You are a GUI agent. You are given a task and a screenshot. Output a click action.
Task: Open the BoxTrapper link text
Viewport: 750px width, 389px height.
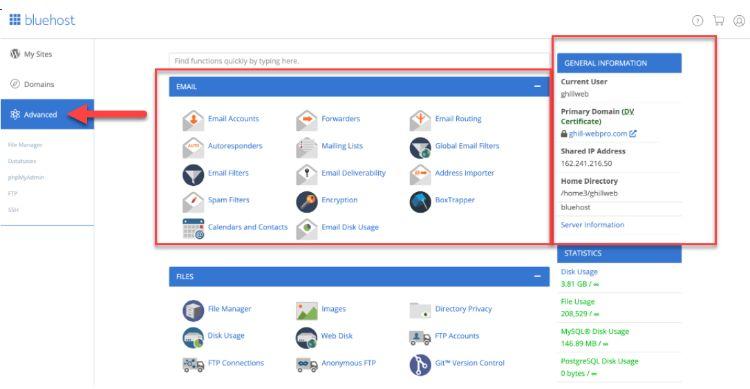point(455,200)
